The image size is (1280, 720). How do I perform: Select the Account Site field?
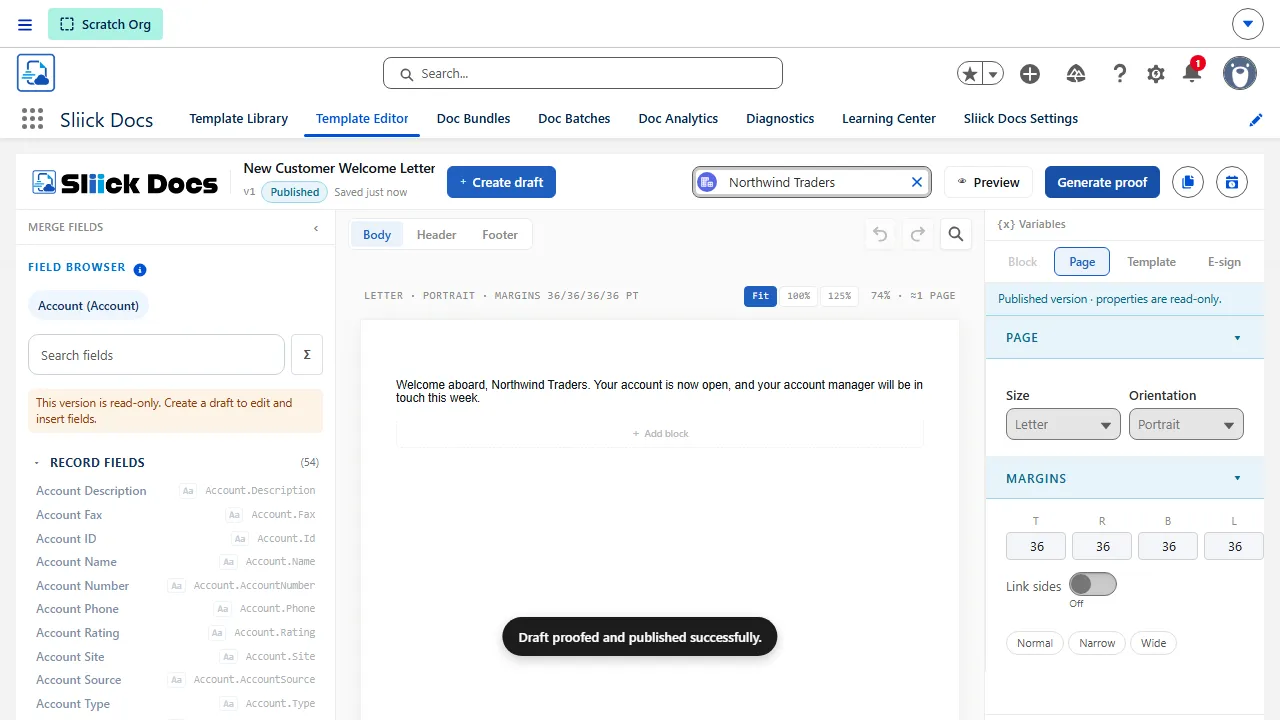click(x=176, y=657)
